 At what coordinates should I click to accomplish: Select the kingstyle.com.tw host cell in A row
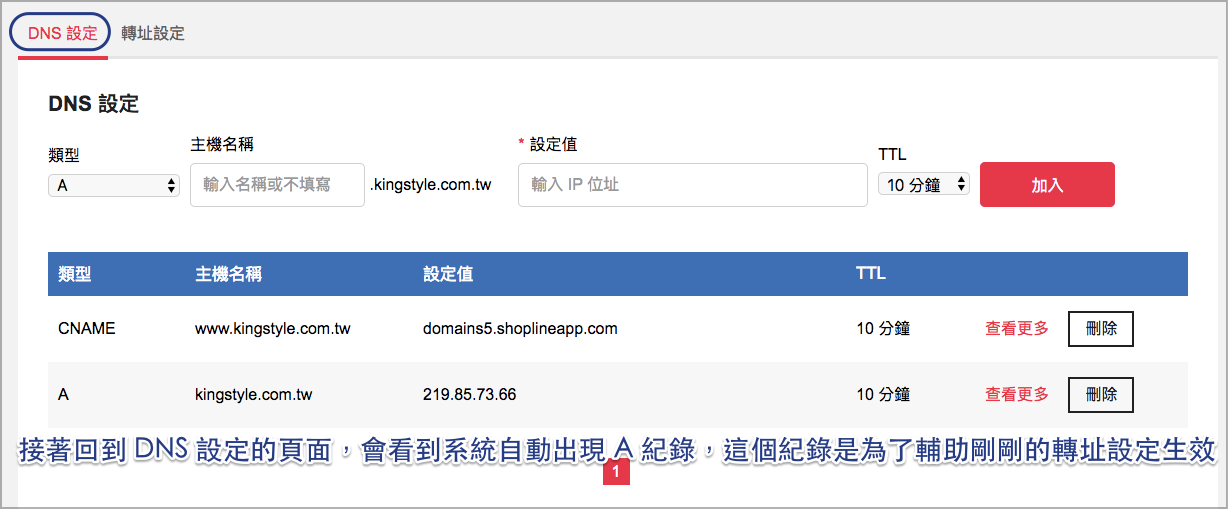[x=254, y=394]
